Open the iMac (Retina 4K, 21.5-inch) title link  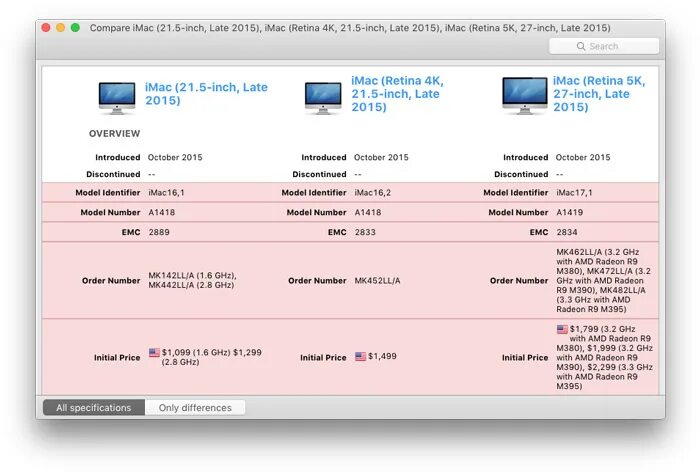click(397, 94)
